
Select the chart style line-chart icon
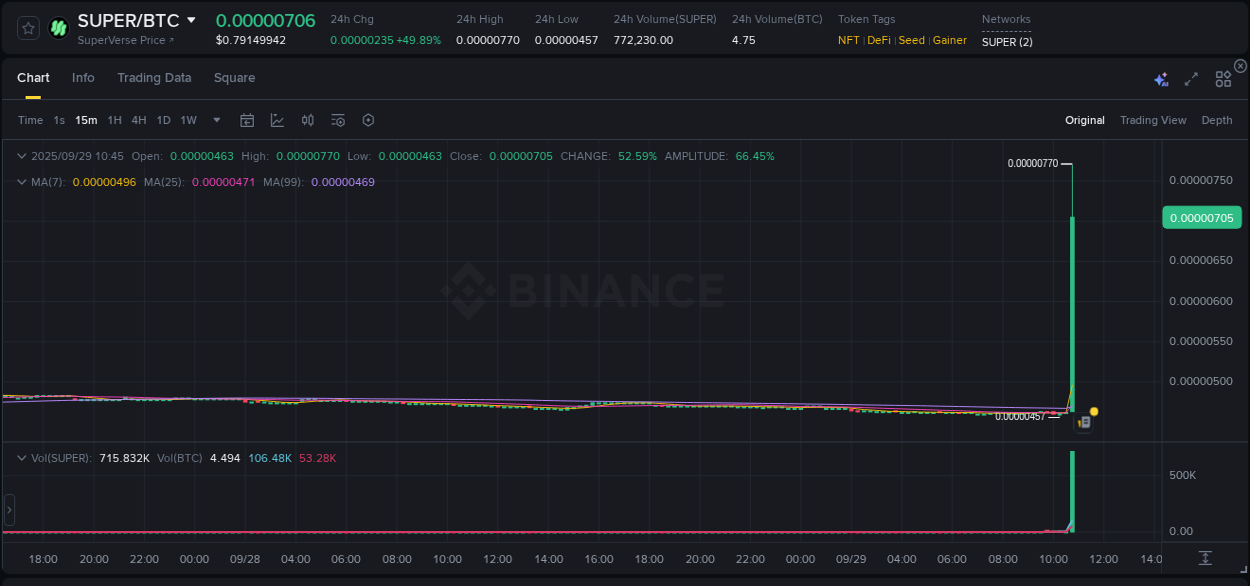[277, 119]
